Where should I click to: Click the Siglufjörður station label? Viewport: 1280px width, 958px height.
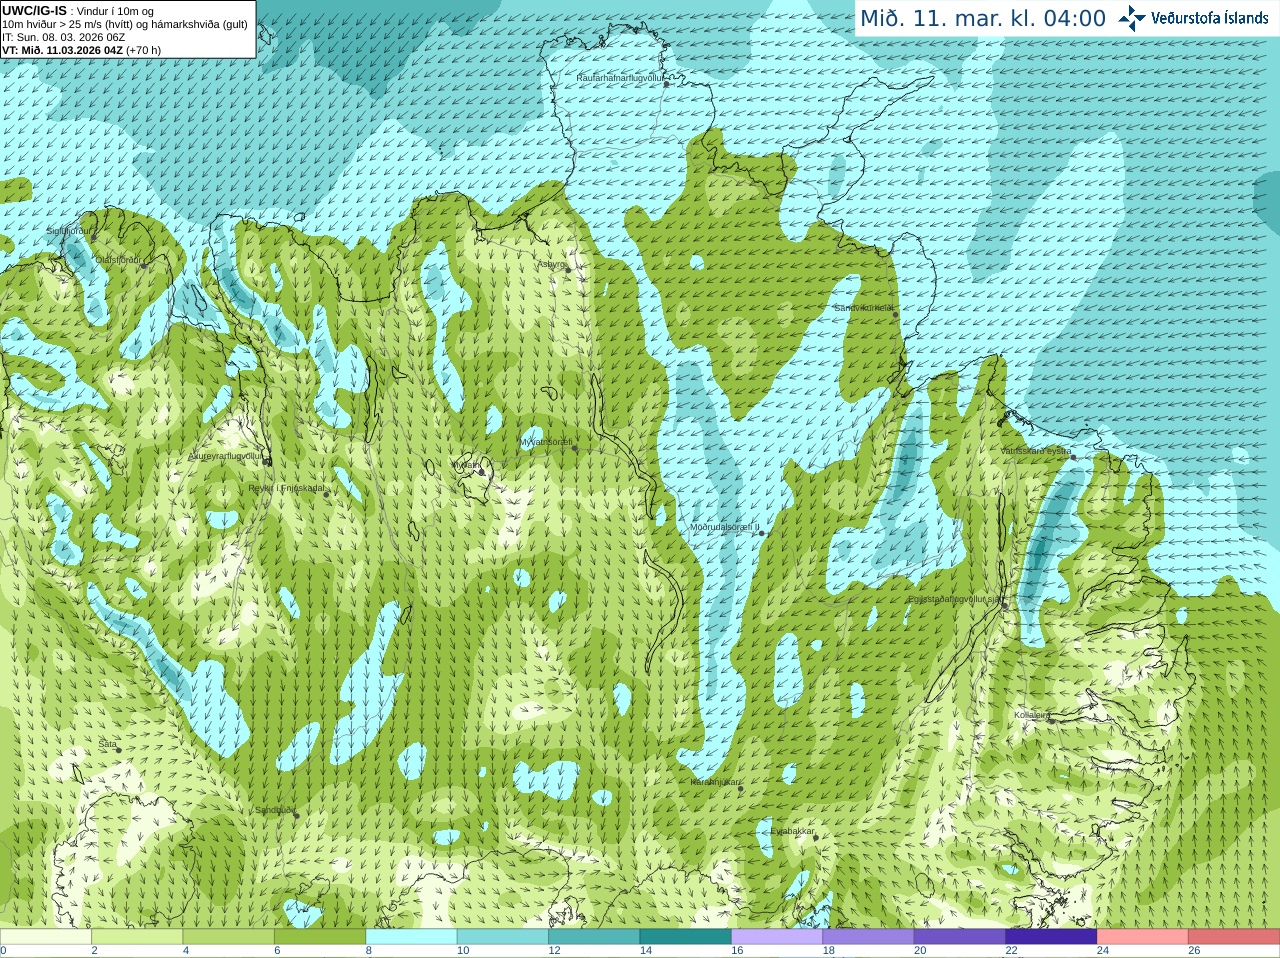[70, 230]
